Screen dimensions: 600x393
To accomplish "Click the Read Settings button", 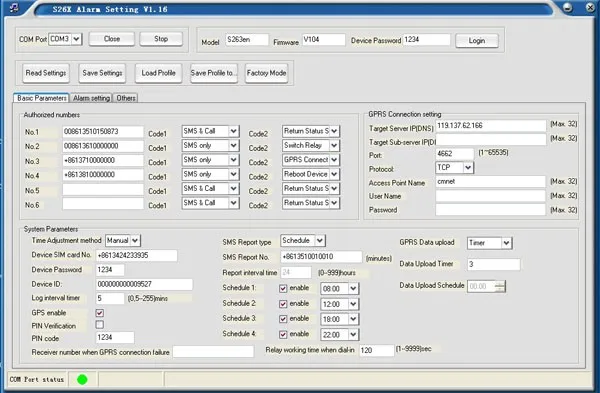I will [x=46, y=73].
